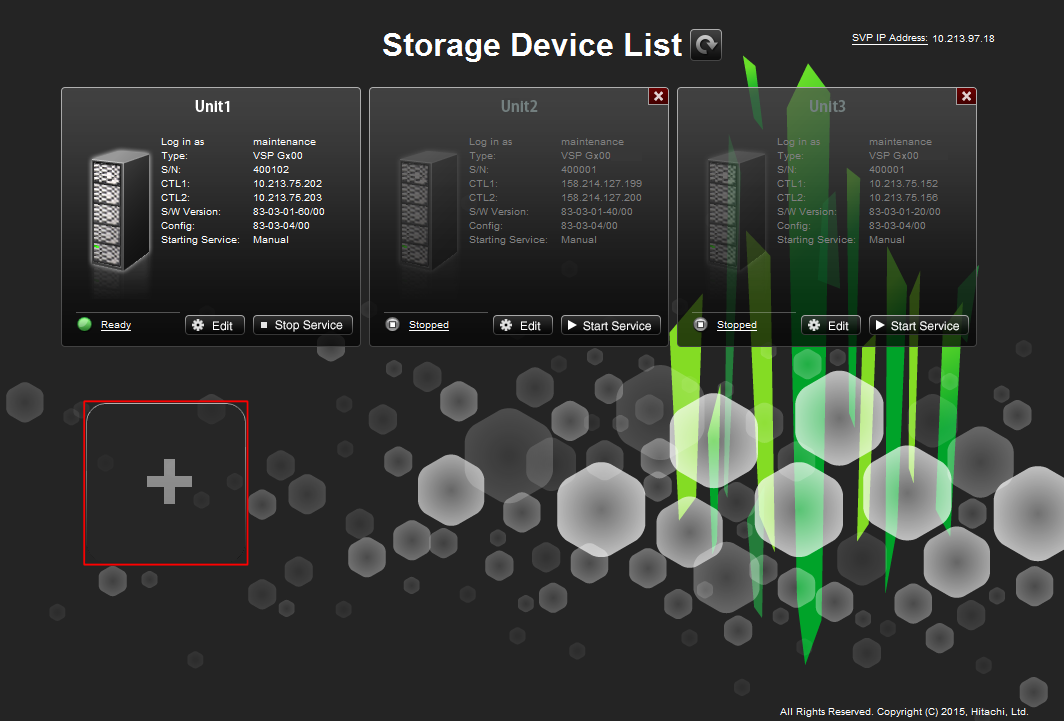
Task: Open the Ready link for Unit1
Action: point(116,325)
